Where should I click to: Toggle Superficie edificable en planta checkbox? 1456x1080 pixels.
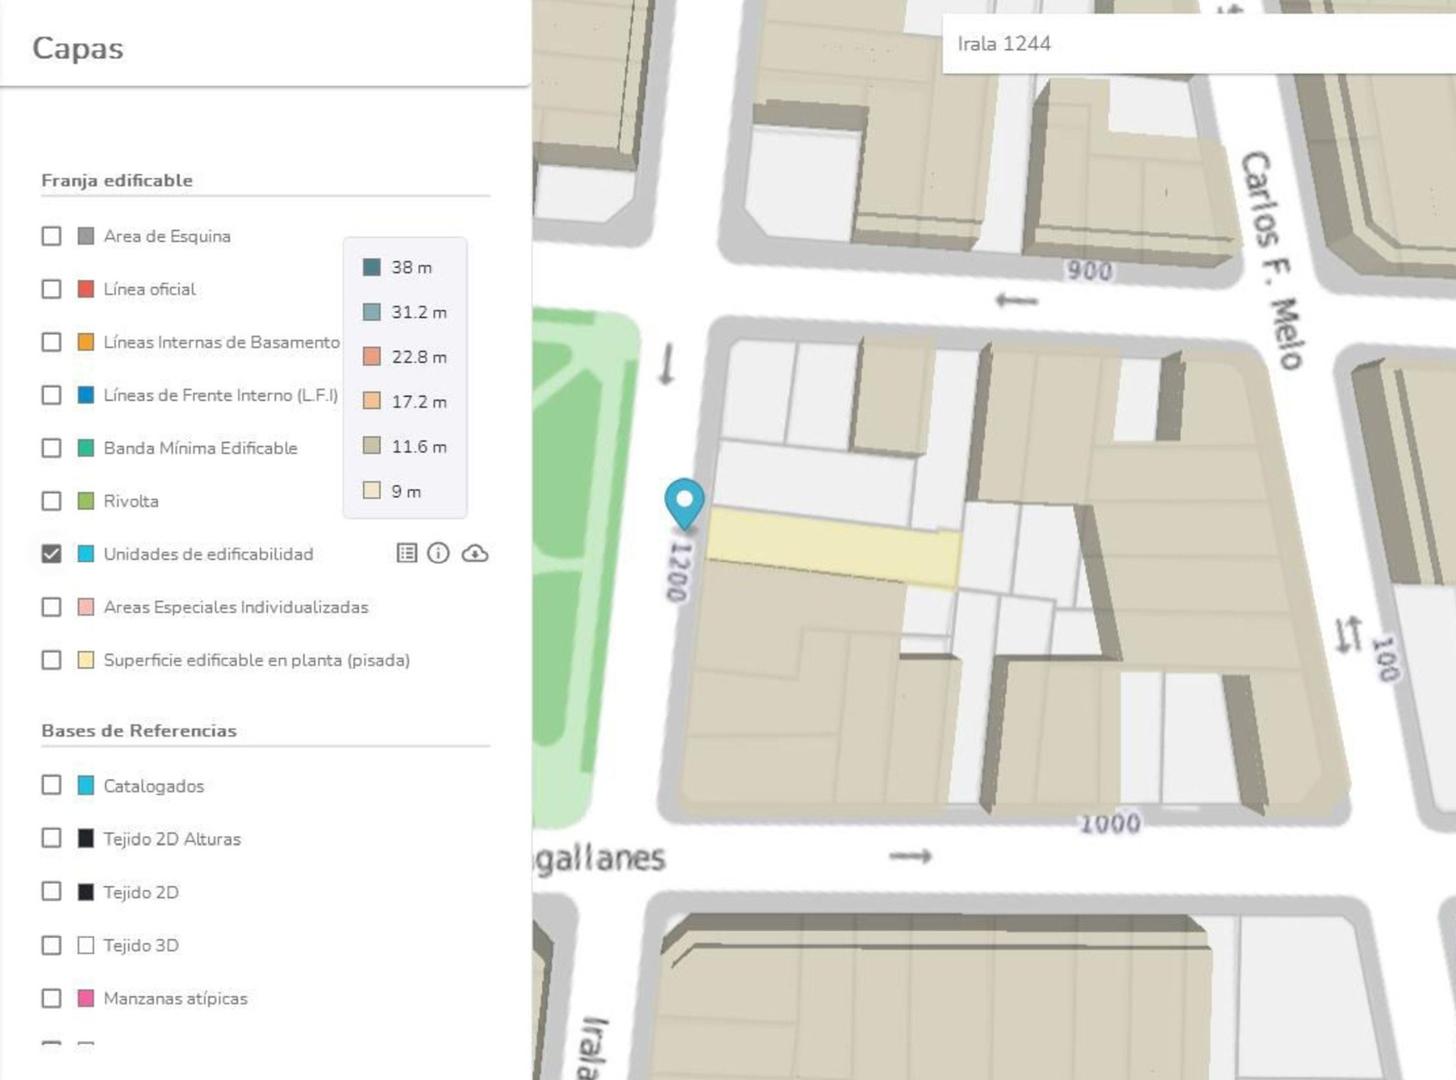point(51,660)
